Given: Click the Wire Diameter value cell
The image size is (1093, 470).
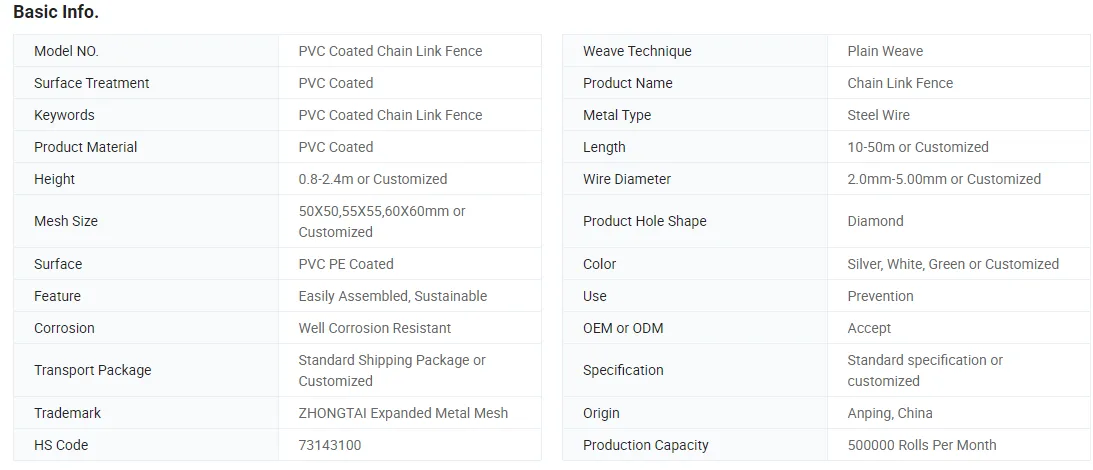Looking at the screenshot, I should point(959,179).
